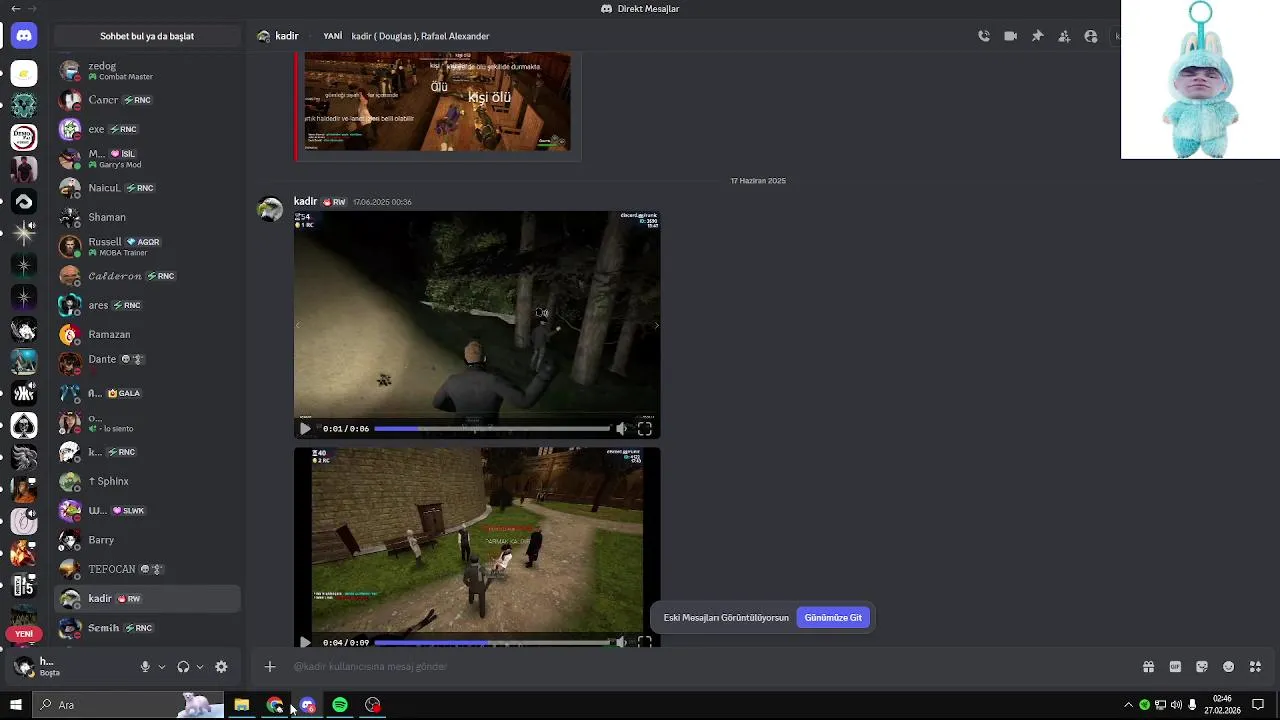Open the Chrome taskbar icon
The image size is (1280, 720).
pos(275,705)
